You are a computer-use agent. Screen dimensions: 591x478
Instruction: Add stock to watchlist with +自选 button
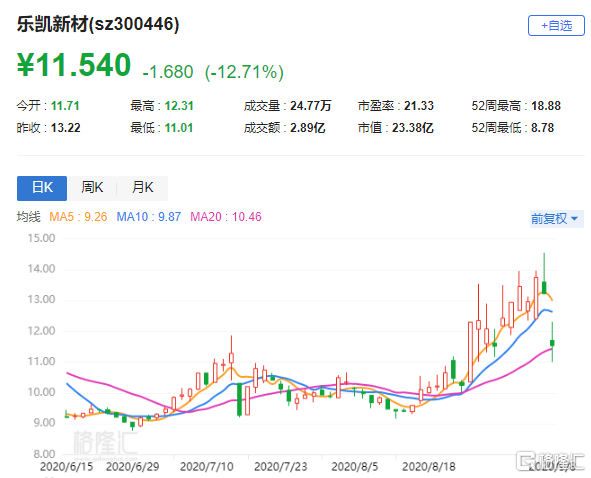pyautogui.click(x=556, y=26)
